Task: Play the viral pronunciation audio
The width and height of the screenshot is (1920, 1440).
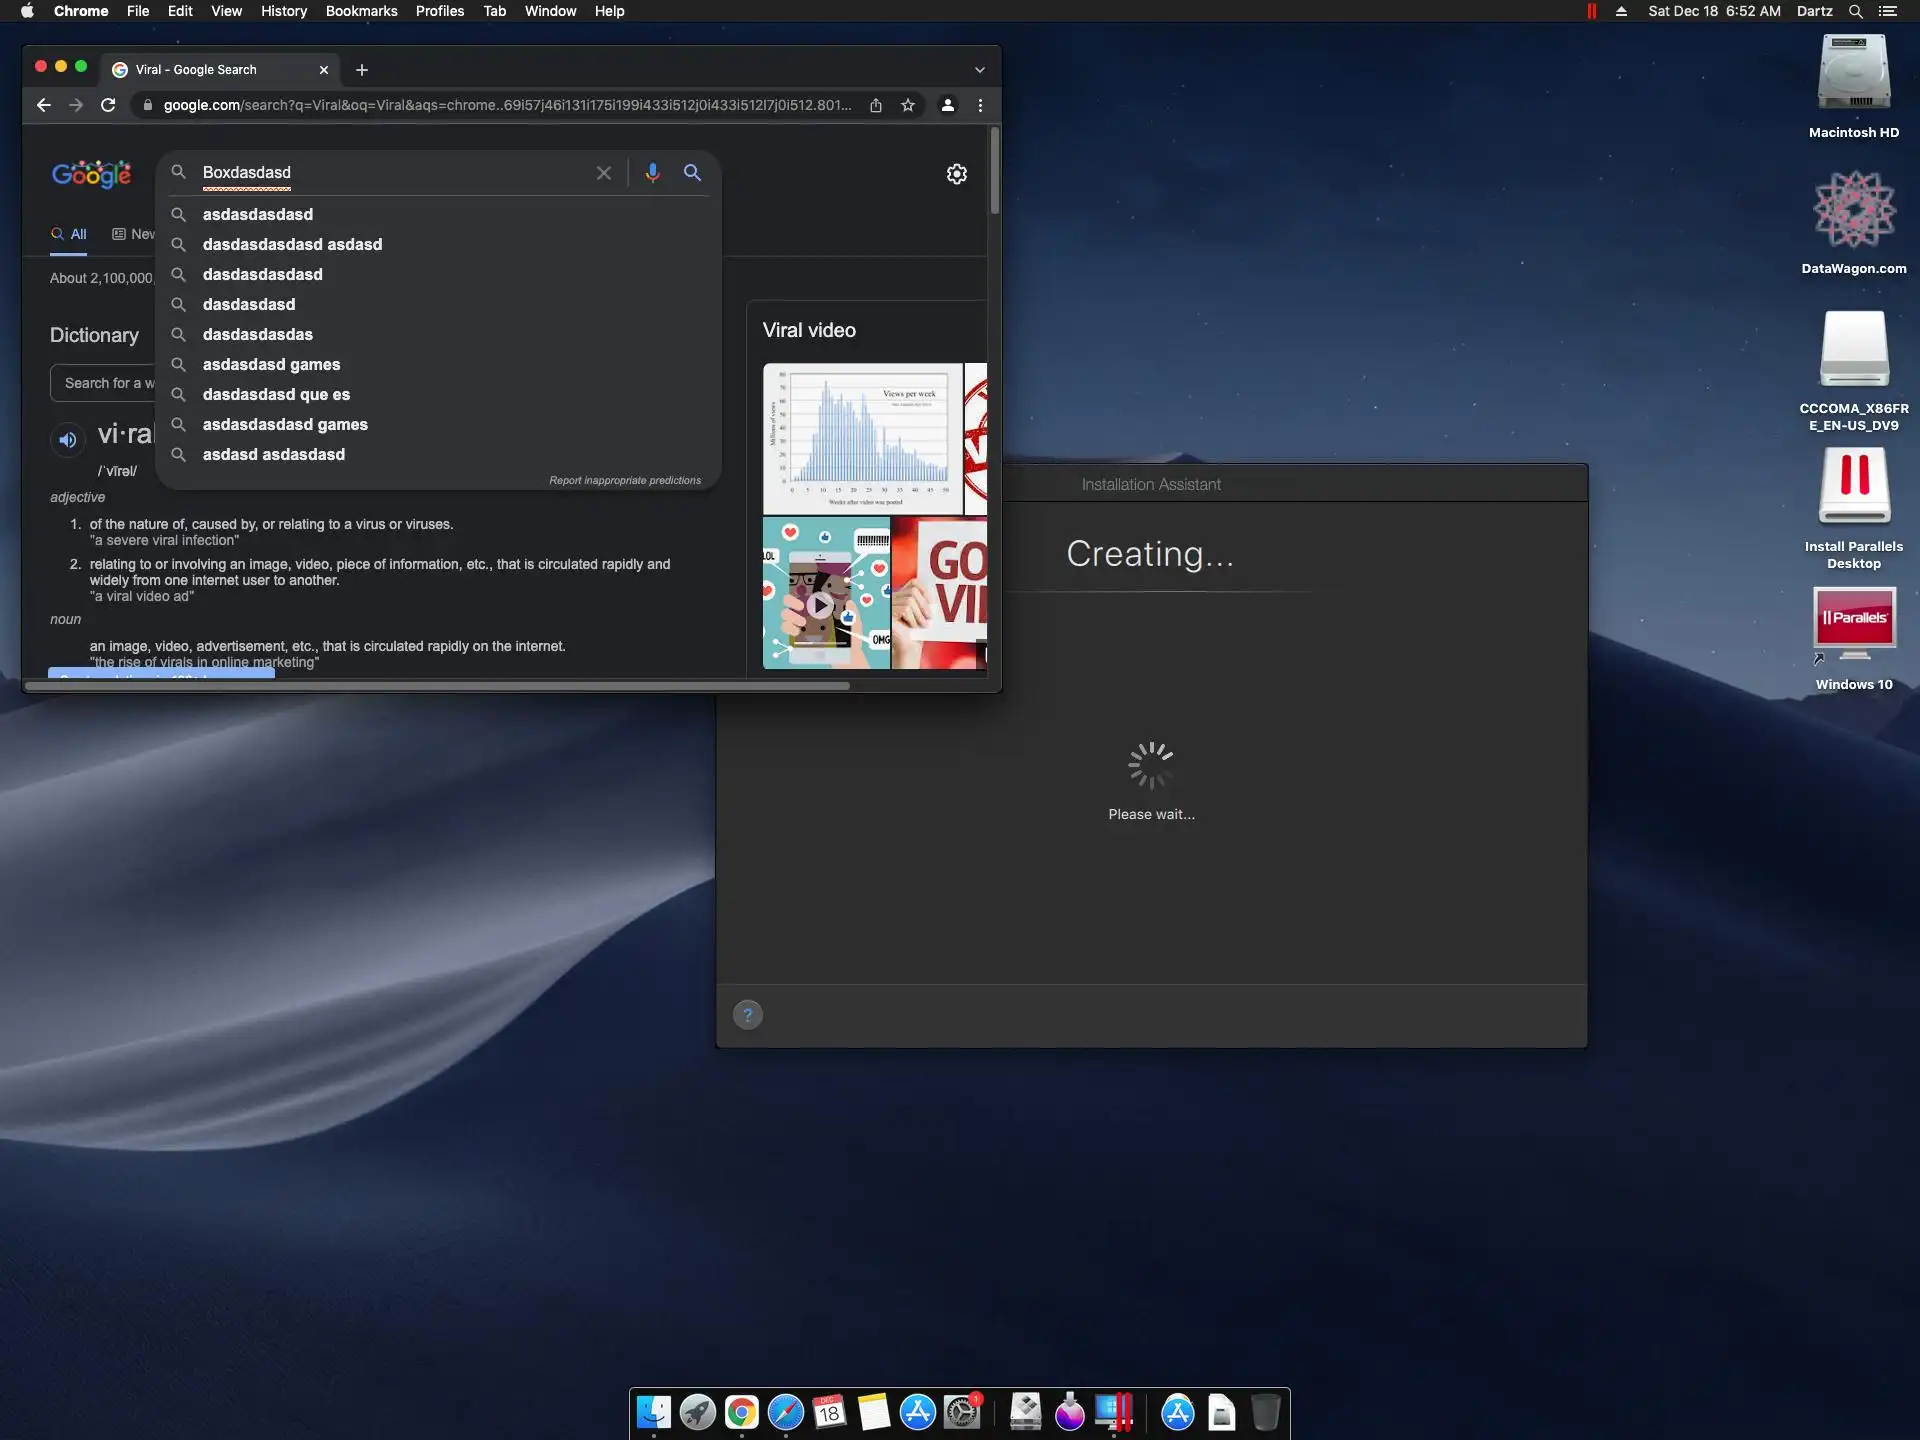Action: tap(68, 439)
